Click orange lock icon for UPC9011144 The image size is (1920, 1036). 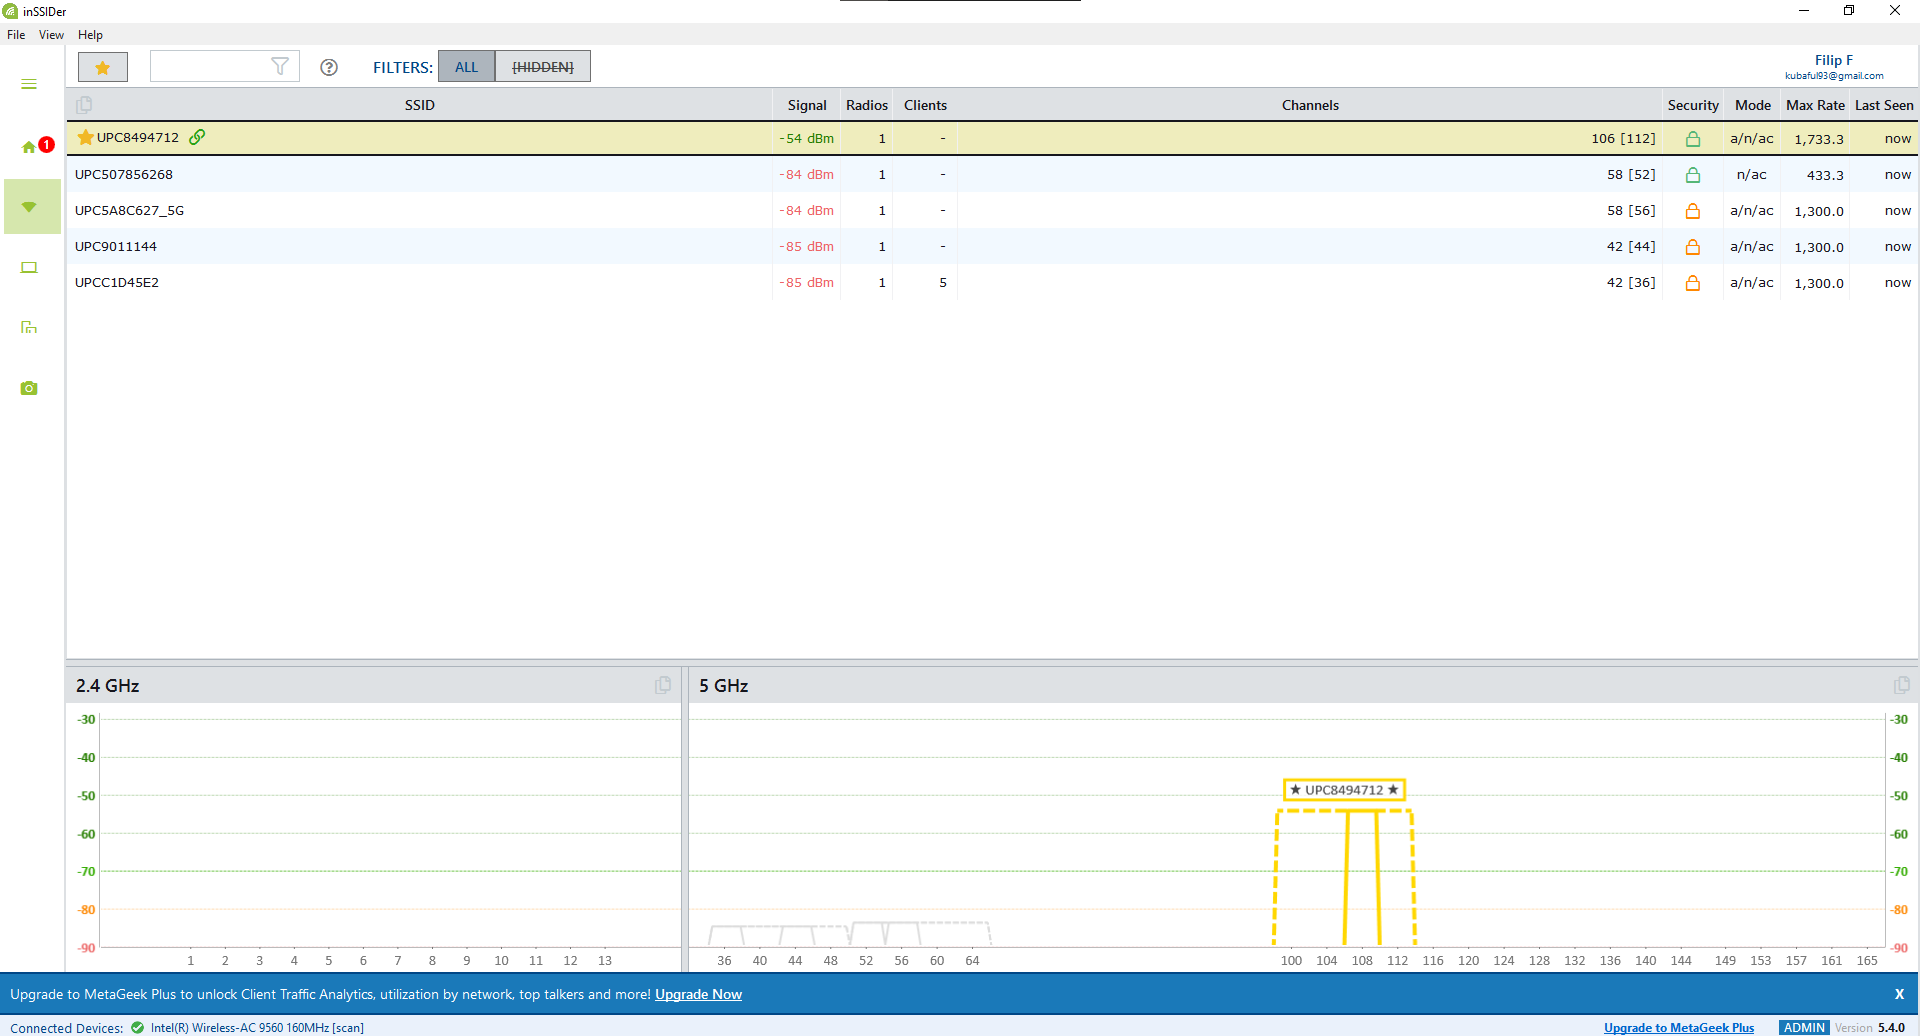[1693, 247]
